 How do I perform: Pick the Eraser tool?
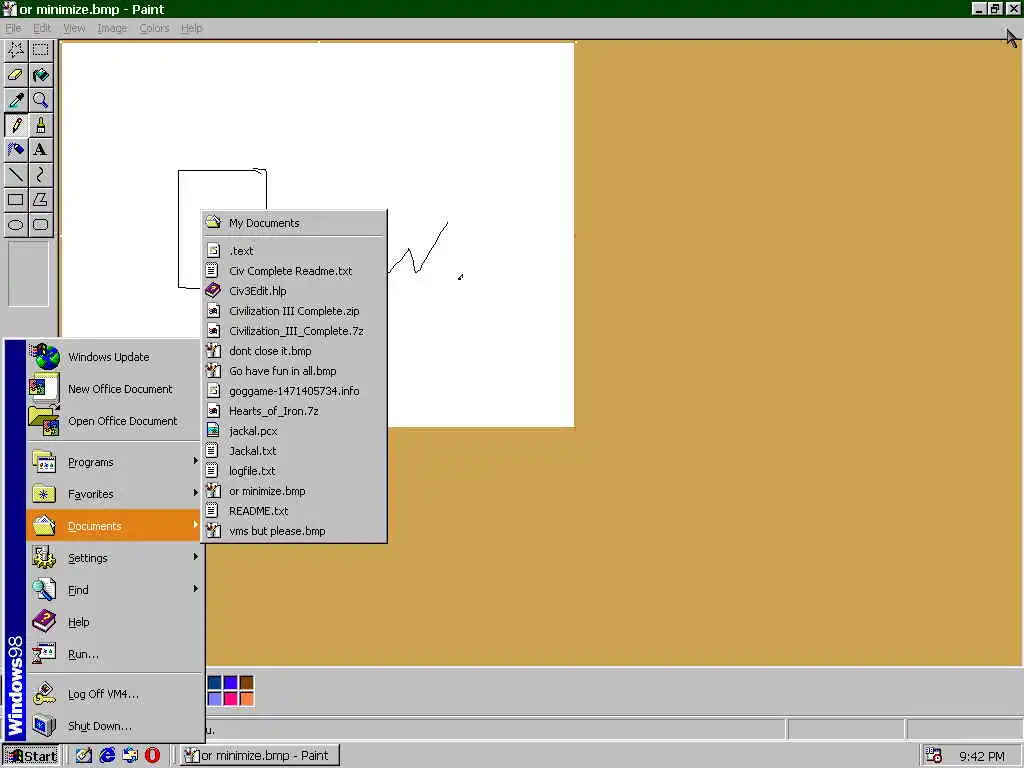pos(16,75)
